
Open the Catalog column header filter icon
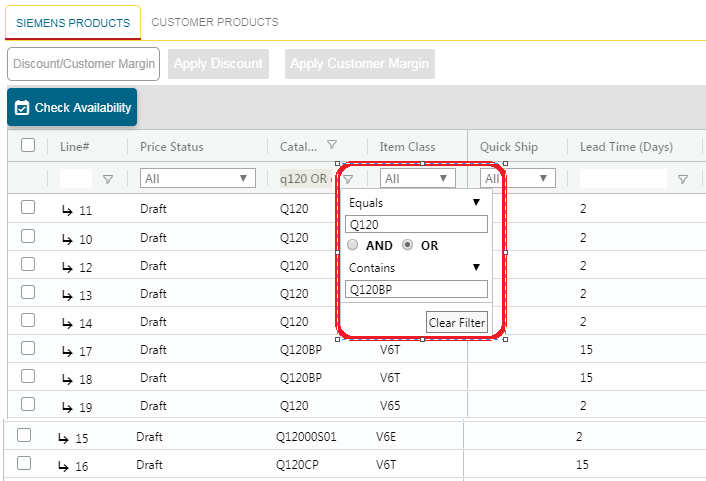[x=332, y=145]
